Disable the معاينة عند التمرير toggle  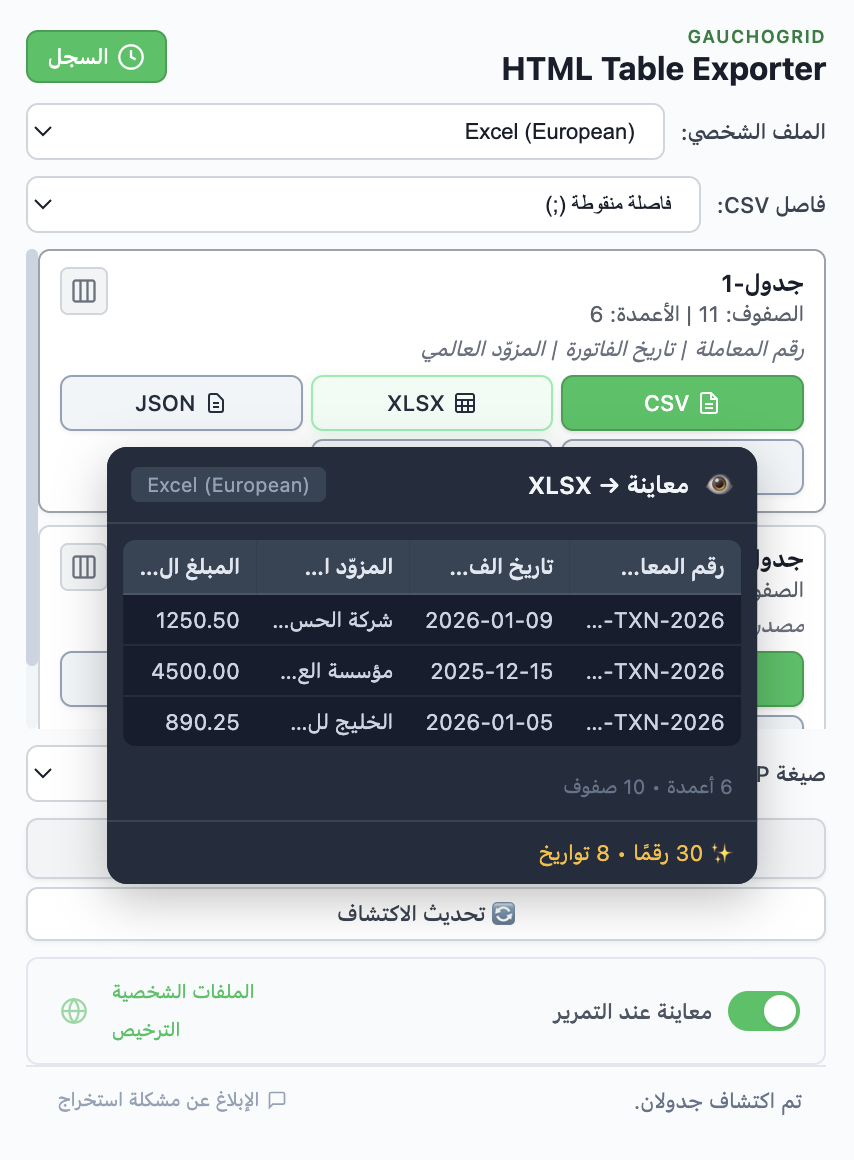click(x=763, y=1012)
